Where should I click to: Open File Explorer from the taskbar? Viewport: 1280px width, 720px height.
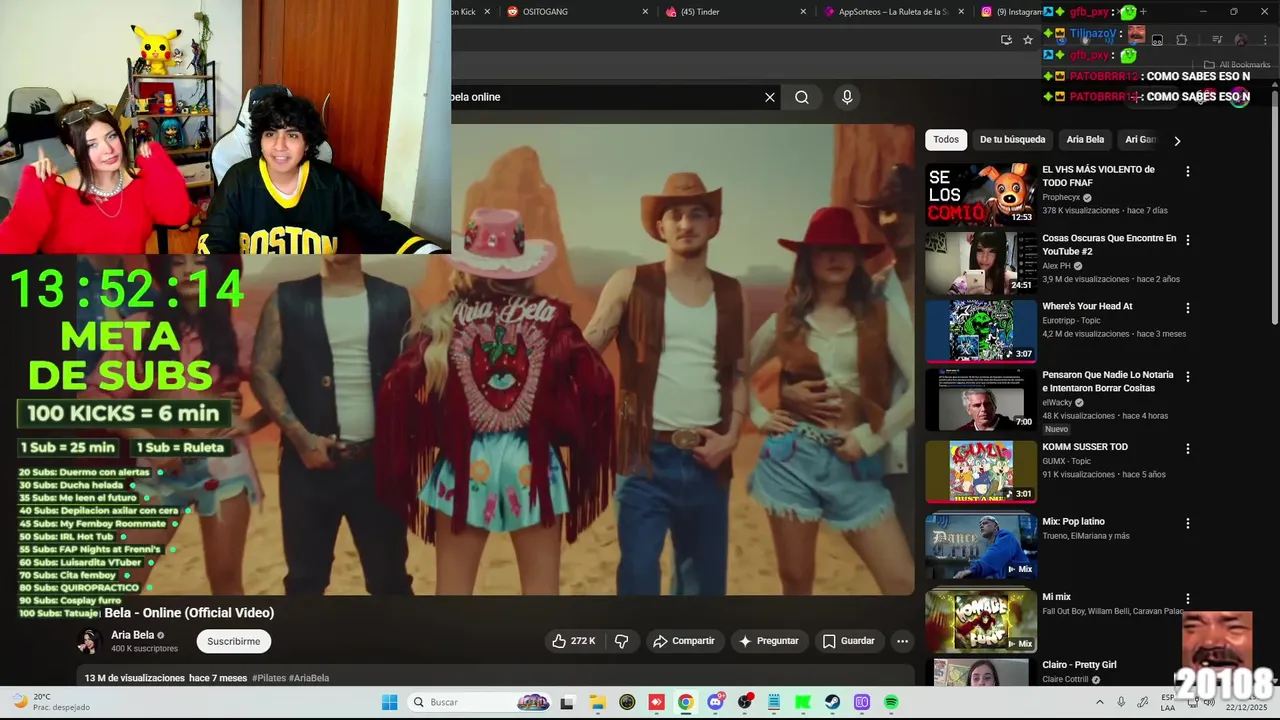tap(597, 702)
